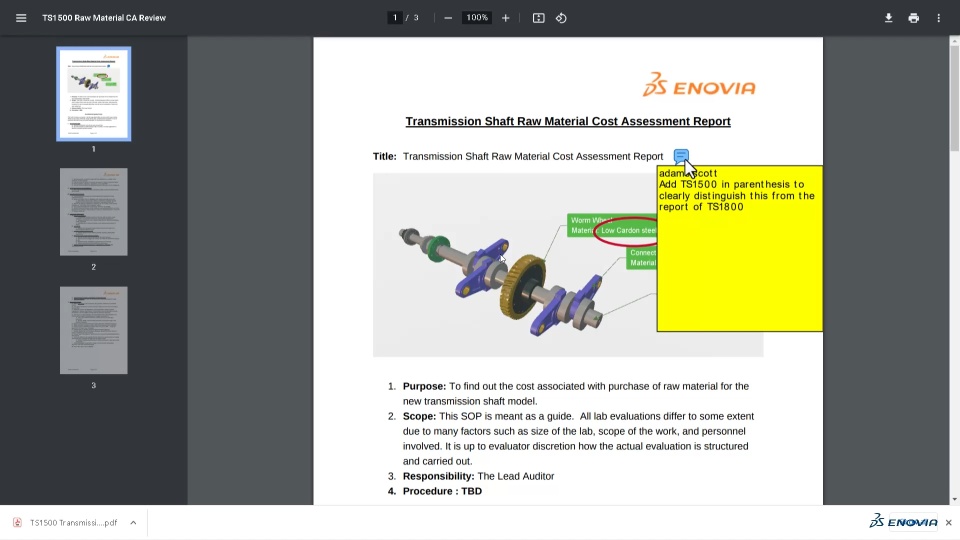The width and height of the screenshot is (960, 540).
Task: Zoom in with the plus button
Action: [x=506, y=18]
